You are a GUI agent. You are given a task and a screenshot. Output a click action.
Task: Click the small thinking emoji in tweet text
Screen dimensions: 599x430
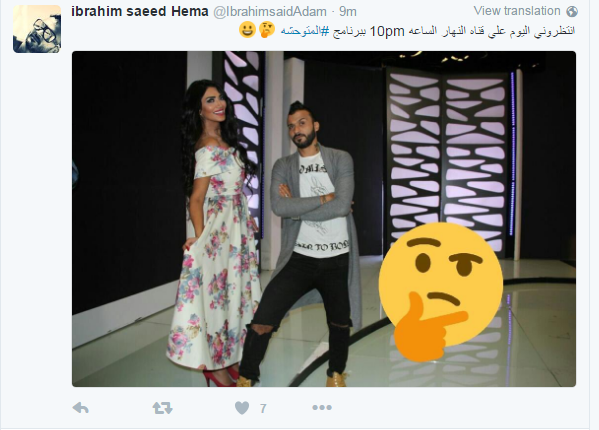(267, 30)
